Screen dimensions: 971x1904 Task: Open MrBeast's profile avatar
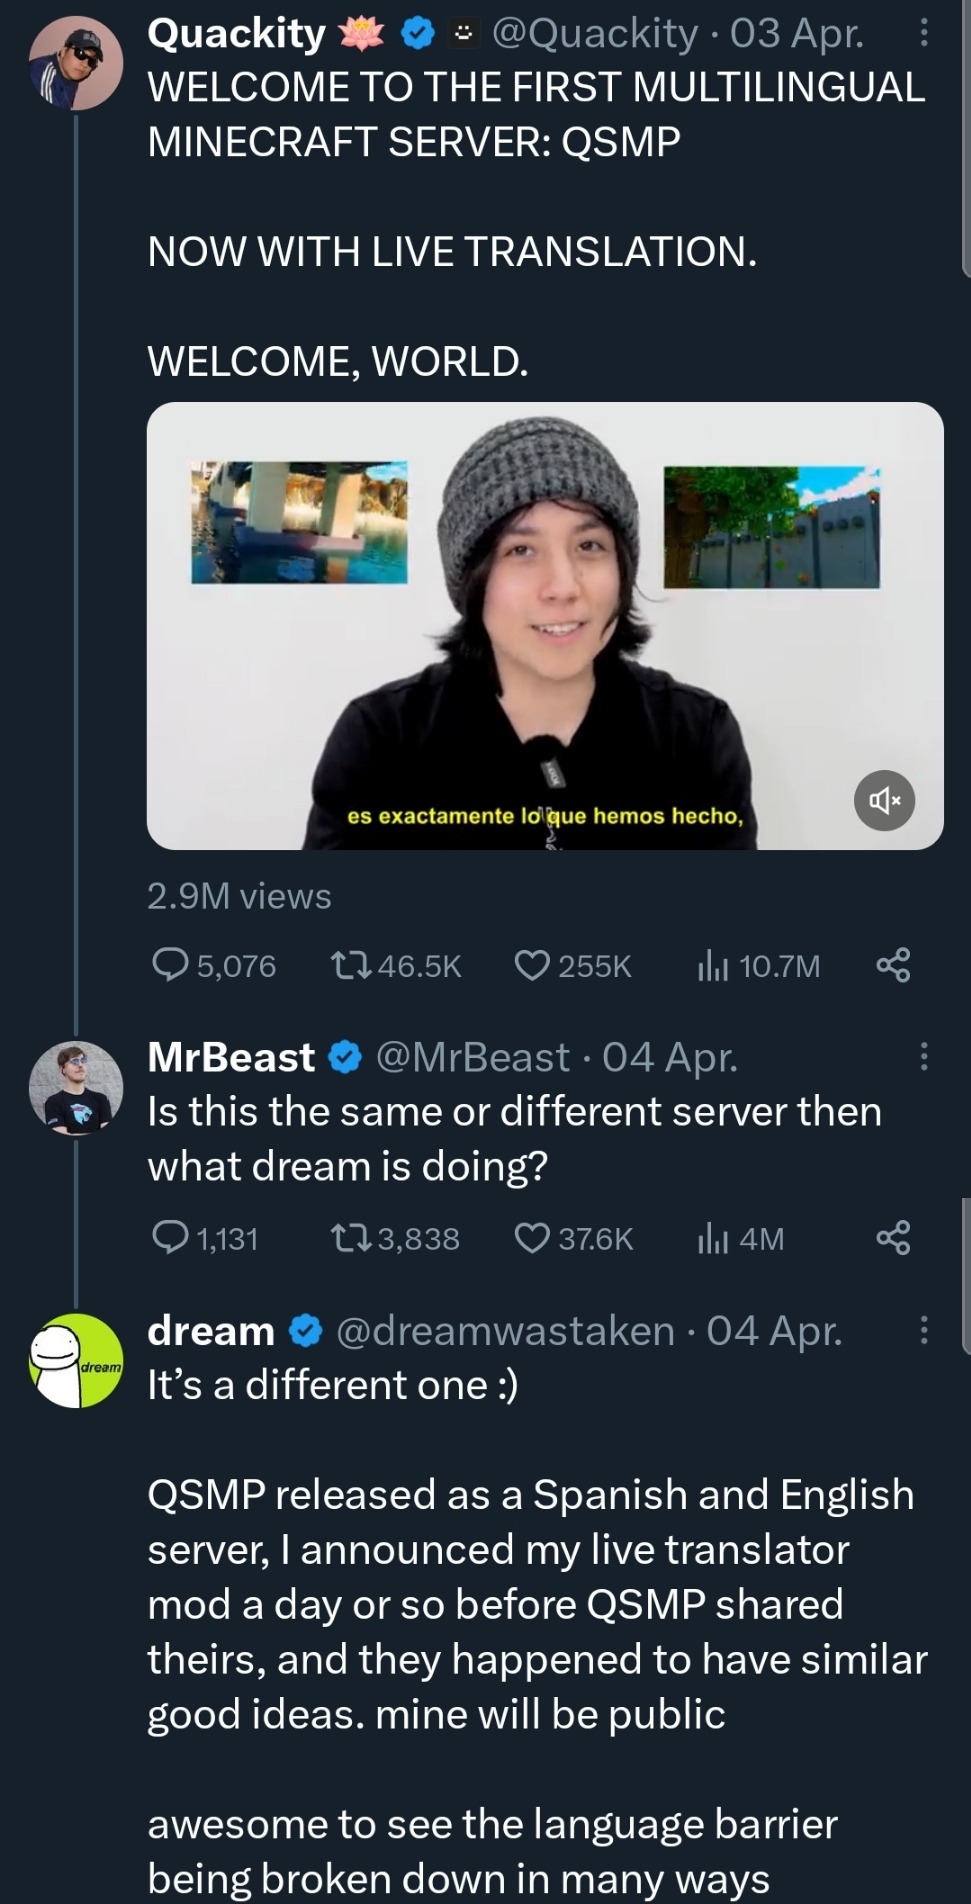coord(76,1087)
